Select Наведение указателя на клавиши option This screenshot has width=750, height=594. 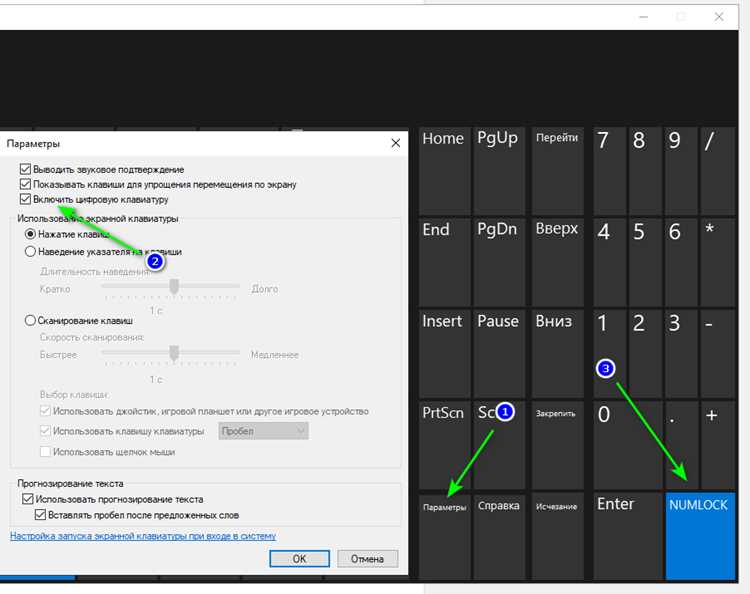(x=30, y=252)
